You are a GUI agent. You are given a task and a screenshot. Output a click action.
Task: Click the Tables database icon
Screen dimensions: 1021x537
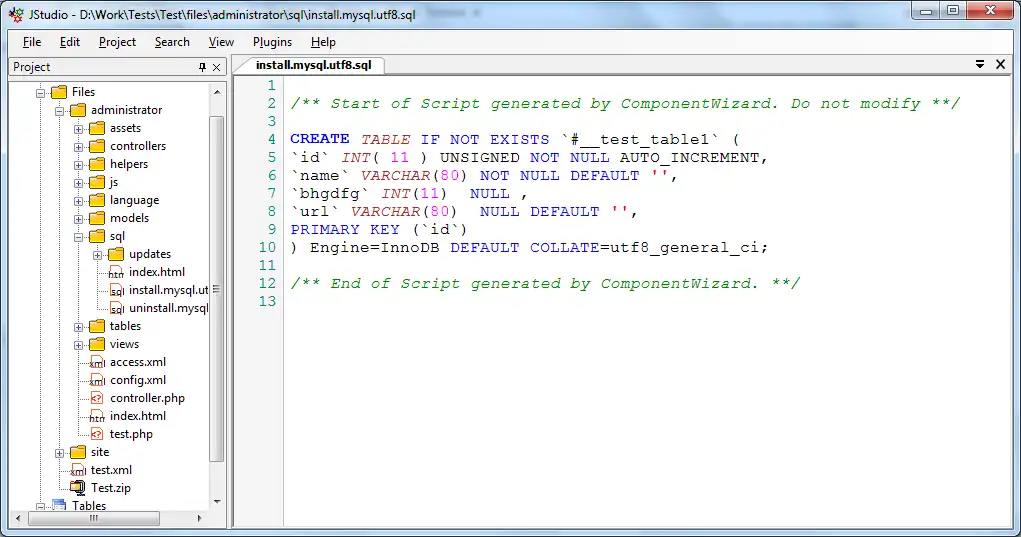(59, 505)
